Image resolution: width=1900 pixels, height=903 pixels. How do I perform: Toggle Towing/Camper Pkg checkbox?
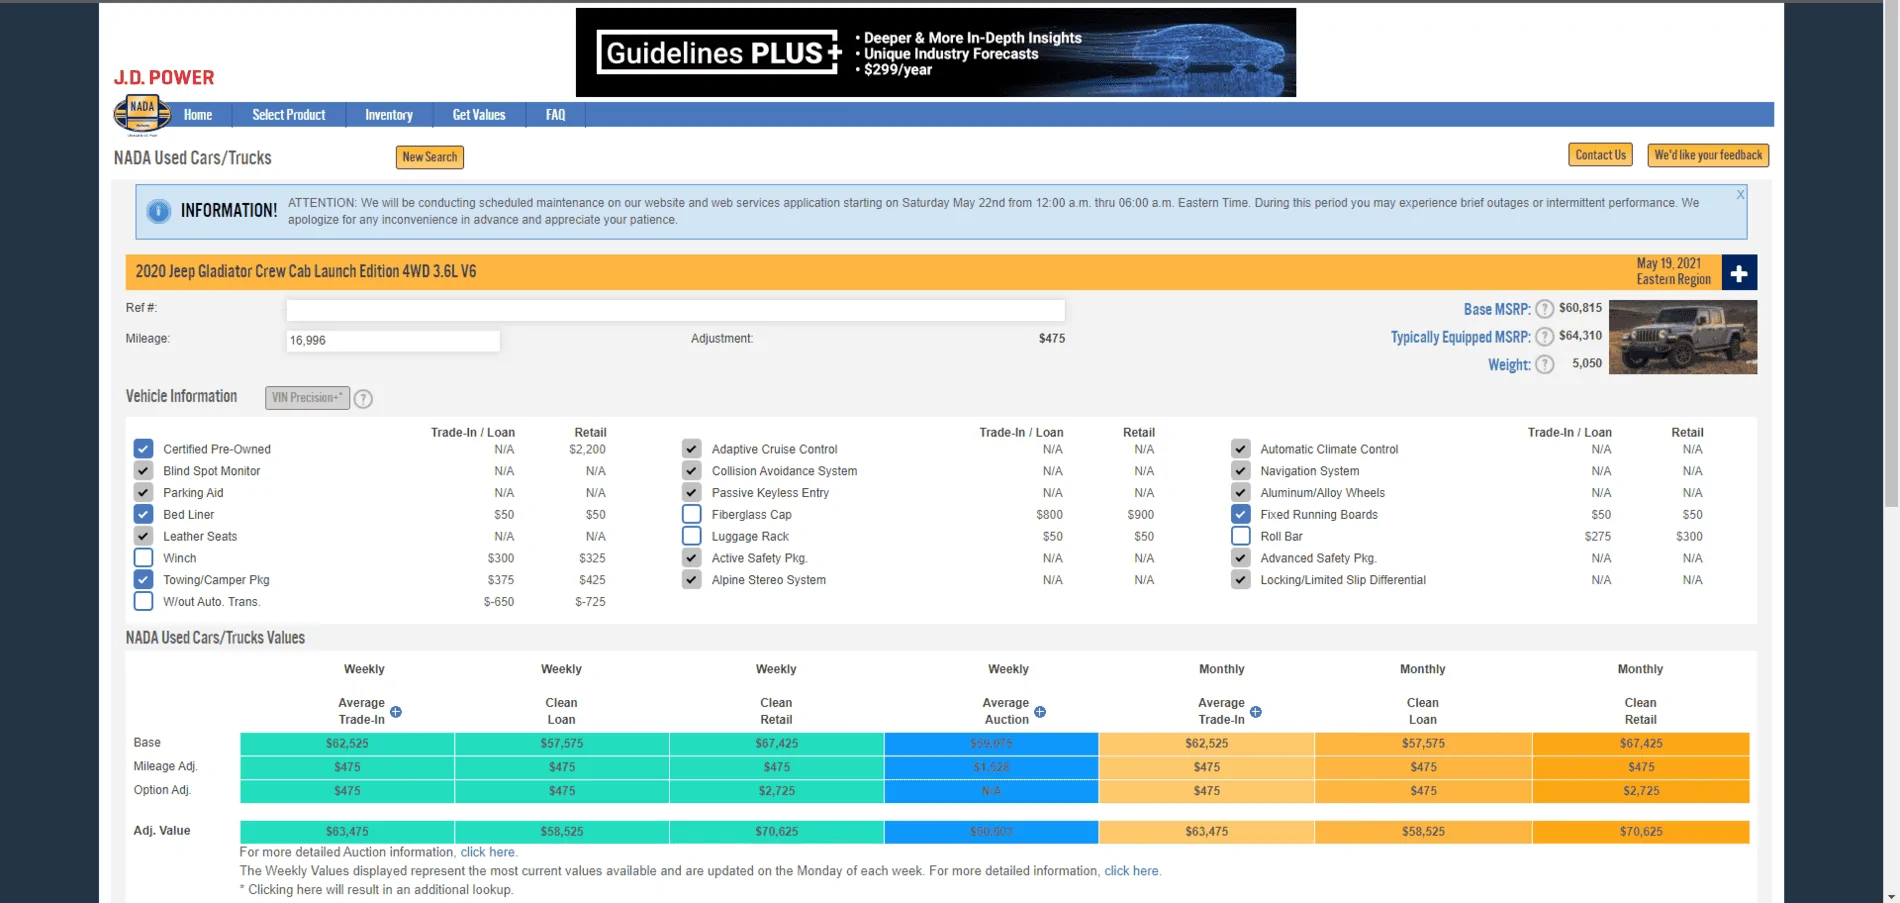pos(143,580)
